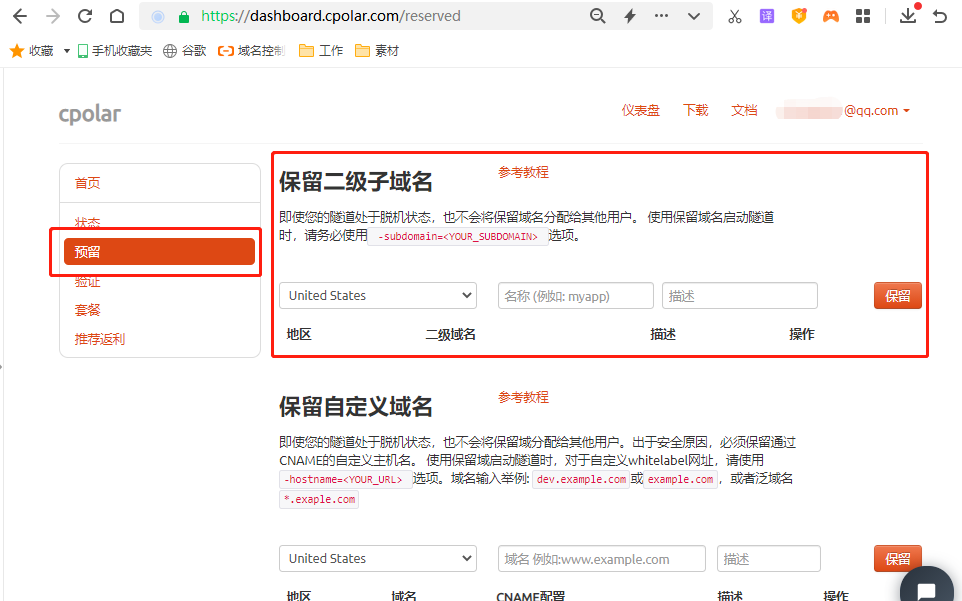Open the game controller extension icon

click(831, 17)
